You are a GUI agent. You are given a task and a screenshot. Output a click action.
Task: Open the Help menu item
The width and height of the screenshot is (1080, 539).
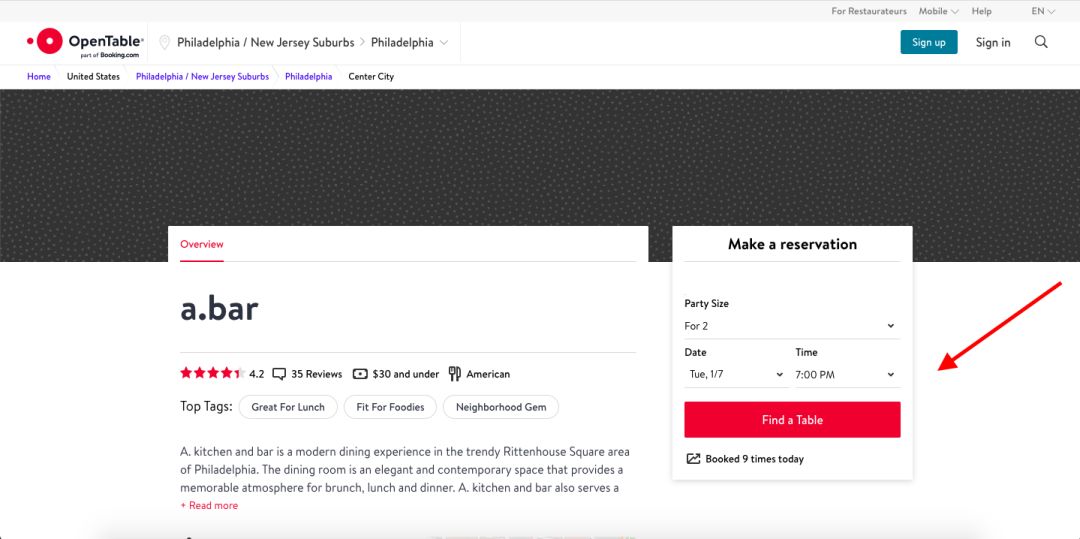(982, 11)
